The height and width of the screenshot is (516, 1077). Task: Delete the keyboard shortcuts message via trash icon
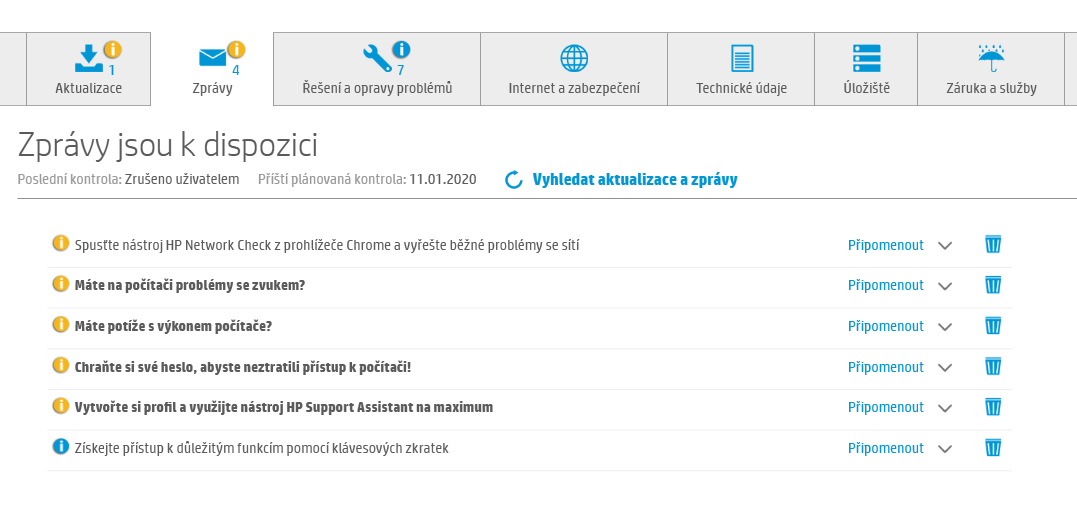(993, 448)
